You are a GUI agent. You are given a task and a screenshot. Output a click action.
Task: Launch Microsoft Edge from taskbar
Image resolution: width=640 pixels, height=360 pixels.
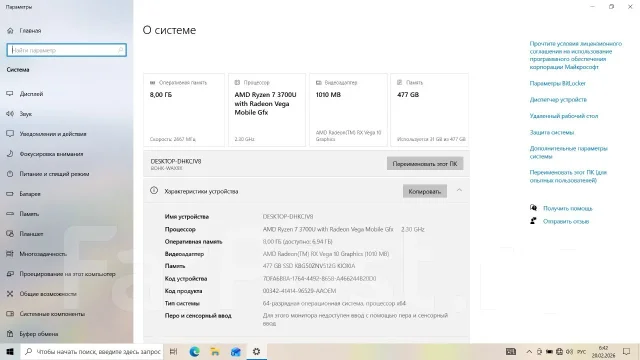click(x=194, y=351)
